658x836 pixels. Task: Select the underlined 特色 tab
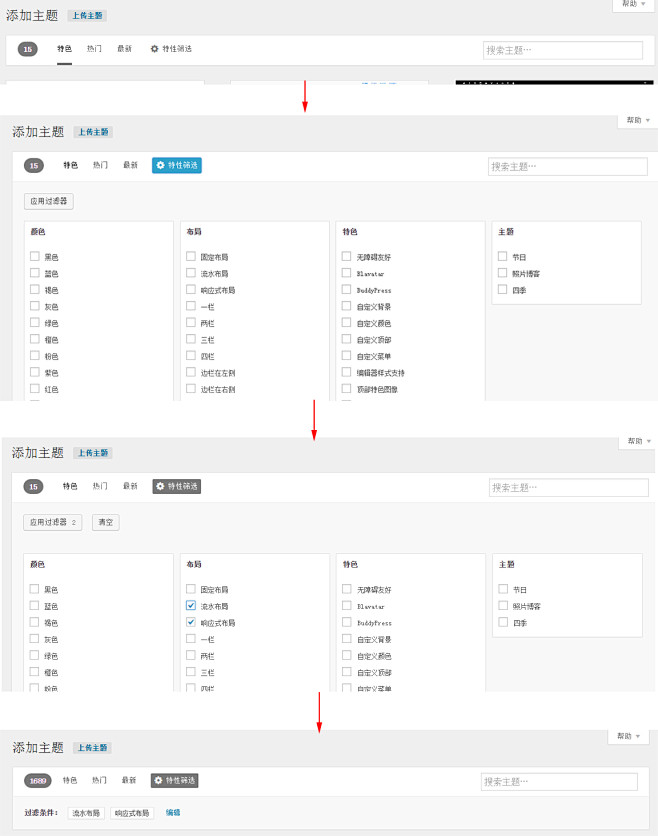click(65, 49)
